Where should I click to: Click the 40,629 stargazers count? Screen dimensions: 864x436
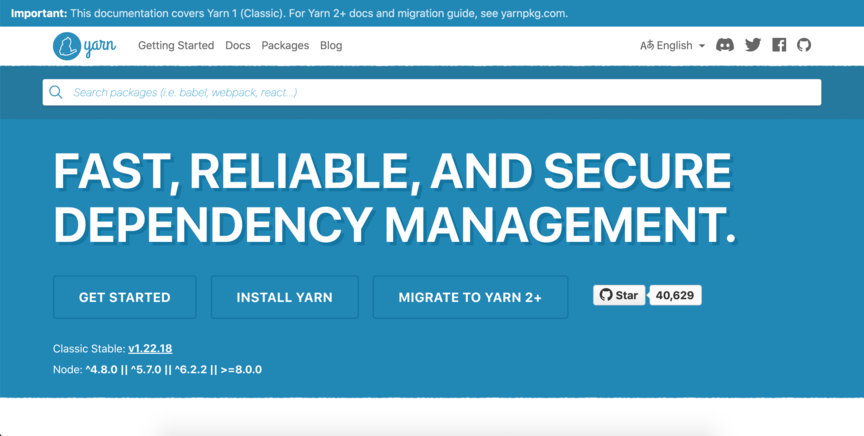pos(675,295)
